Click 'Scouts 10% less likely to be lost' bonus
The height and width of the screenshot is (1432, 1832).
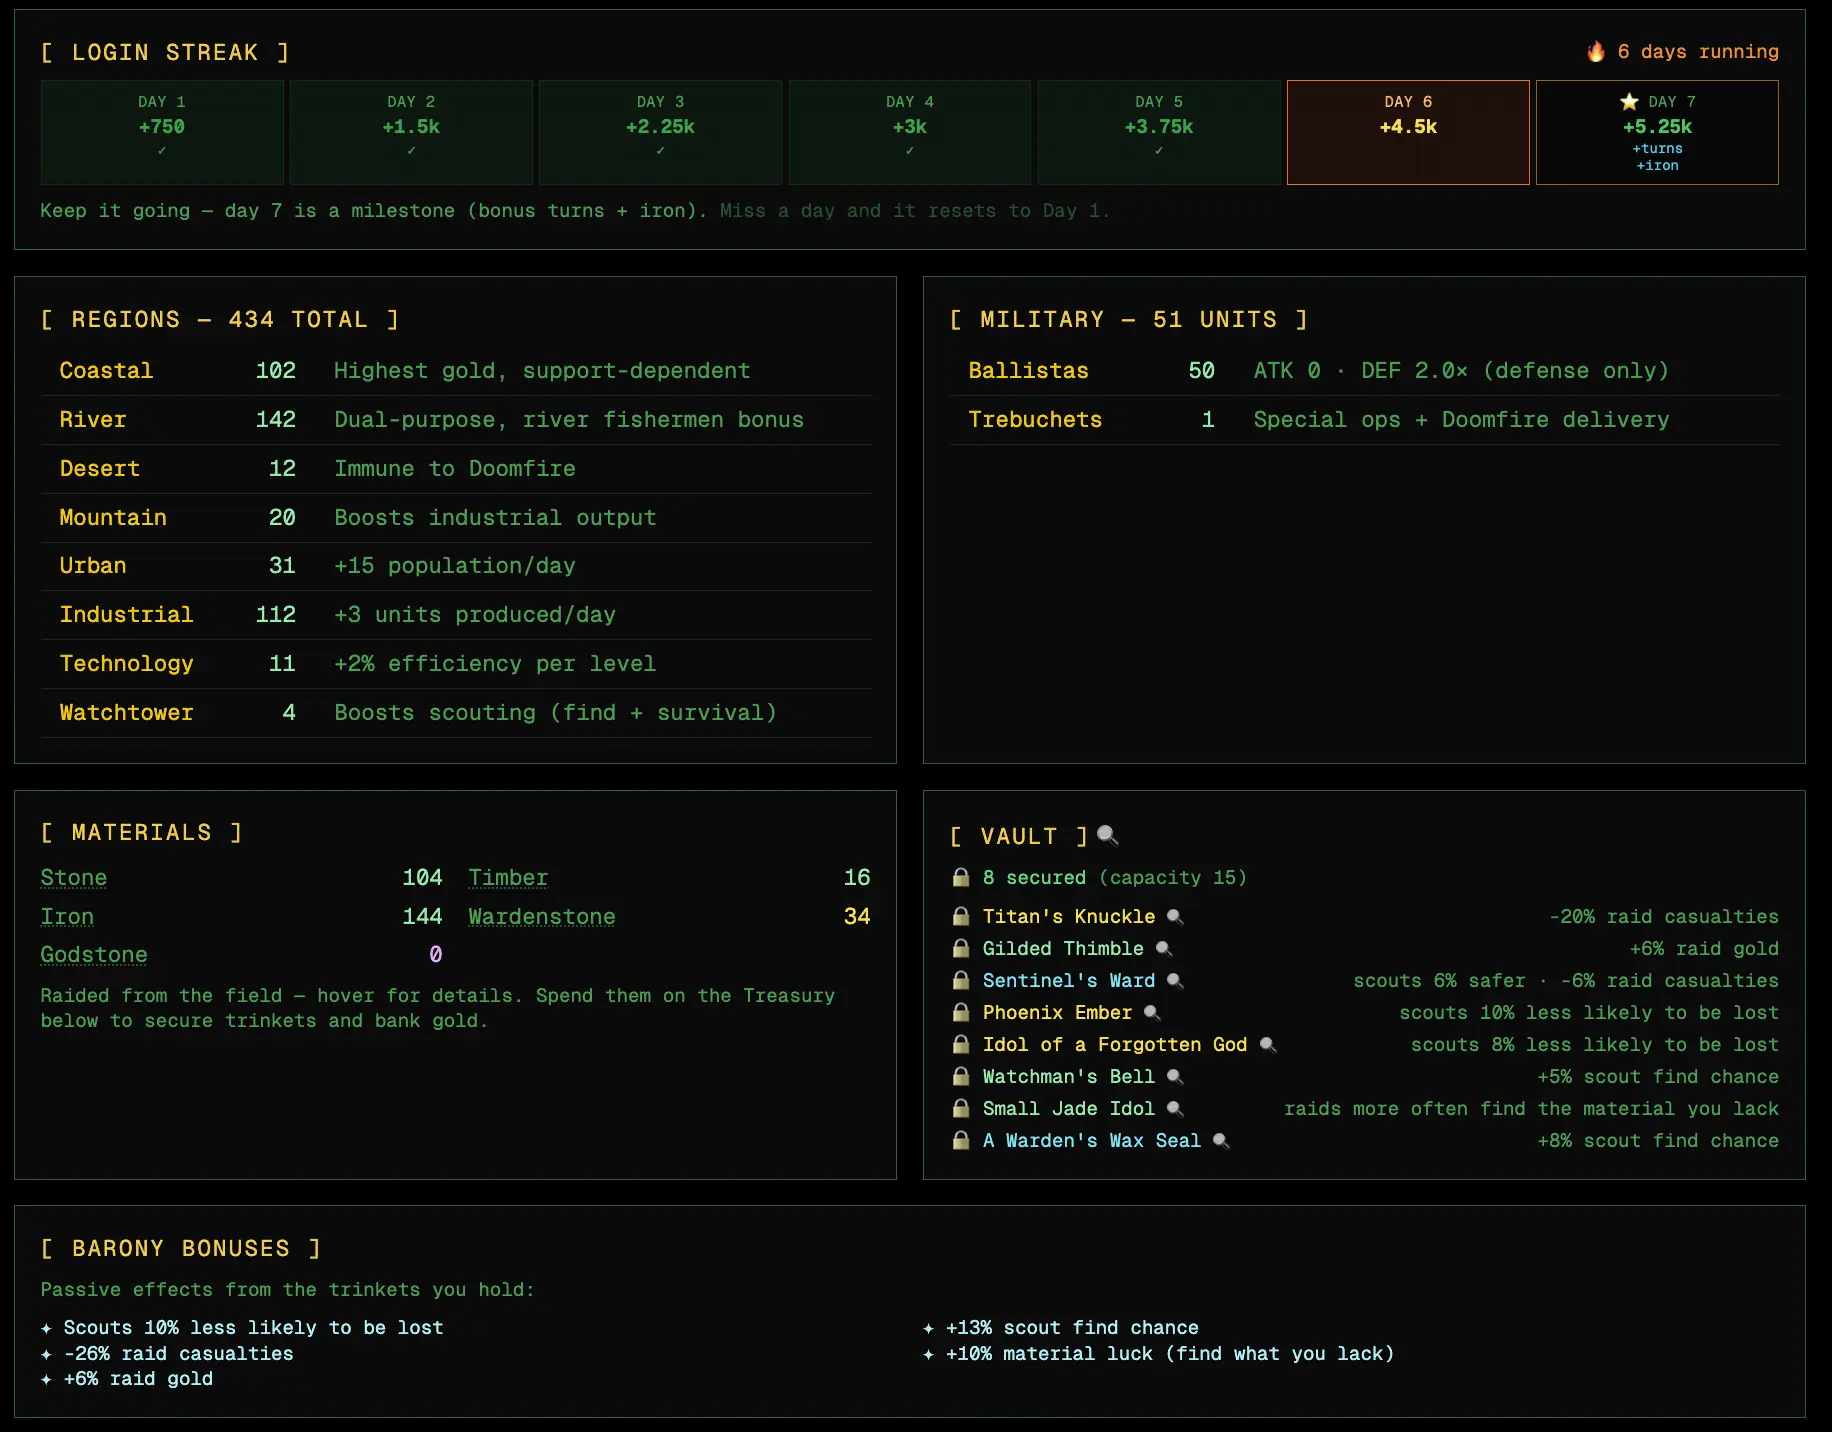click(x=253, y=1328)
